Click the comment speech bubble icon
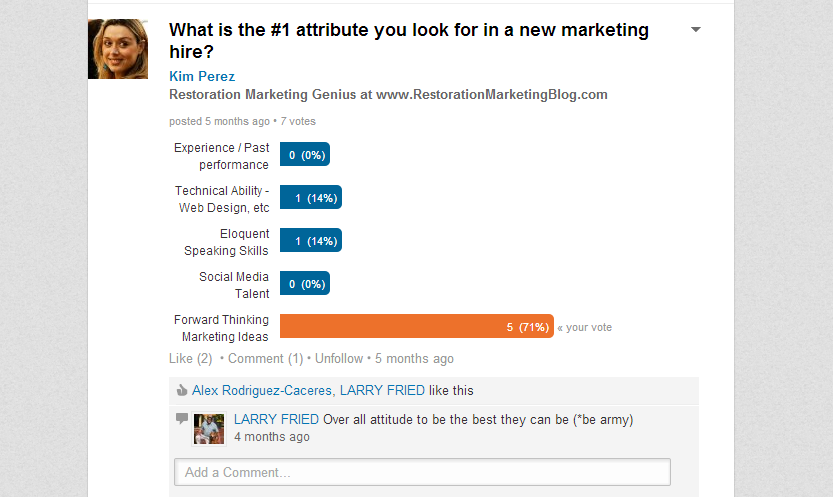This screenshot has height=497, width=833. point(182,418)
